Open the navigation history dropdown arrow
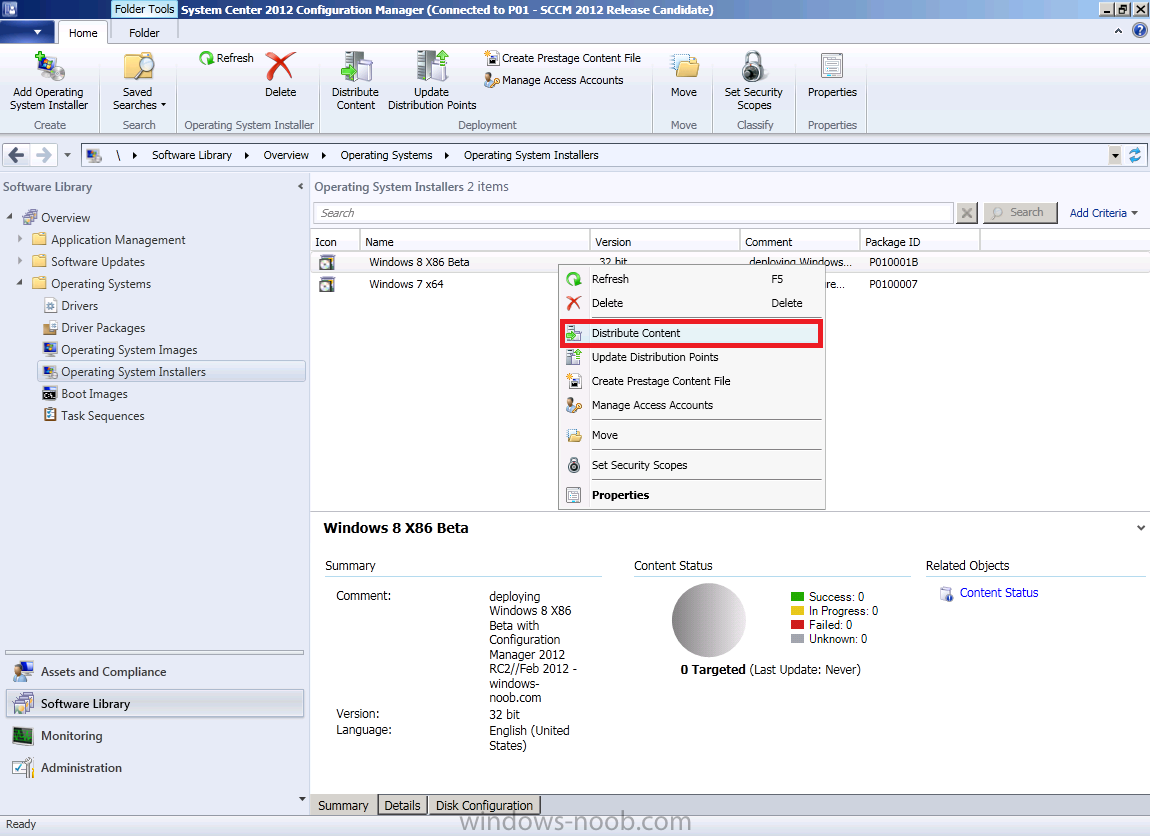Viewport: 1150px width, 836px height. point(67,155)
